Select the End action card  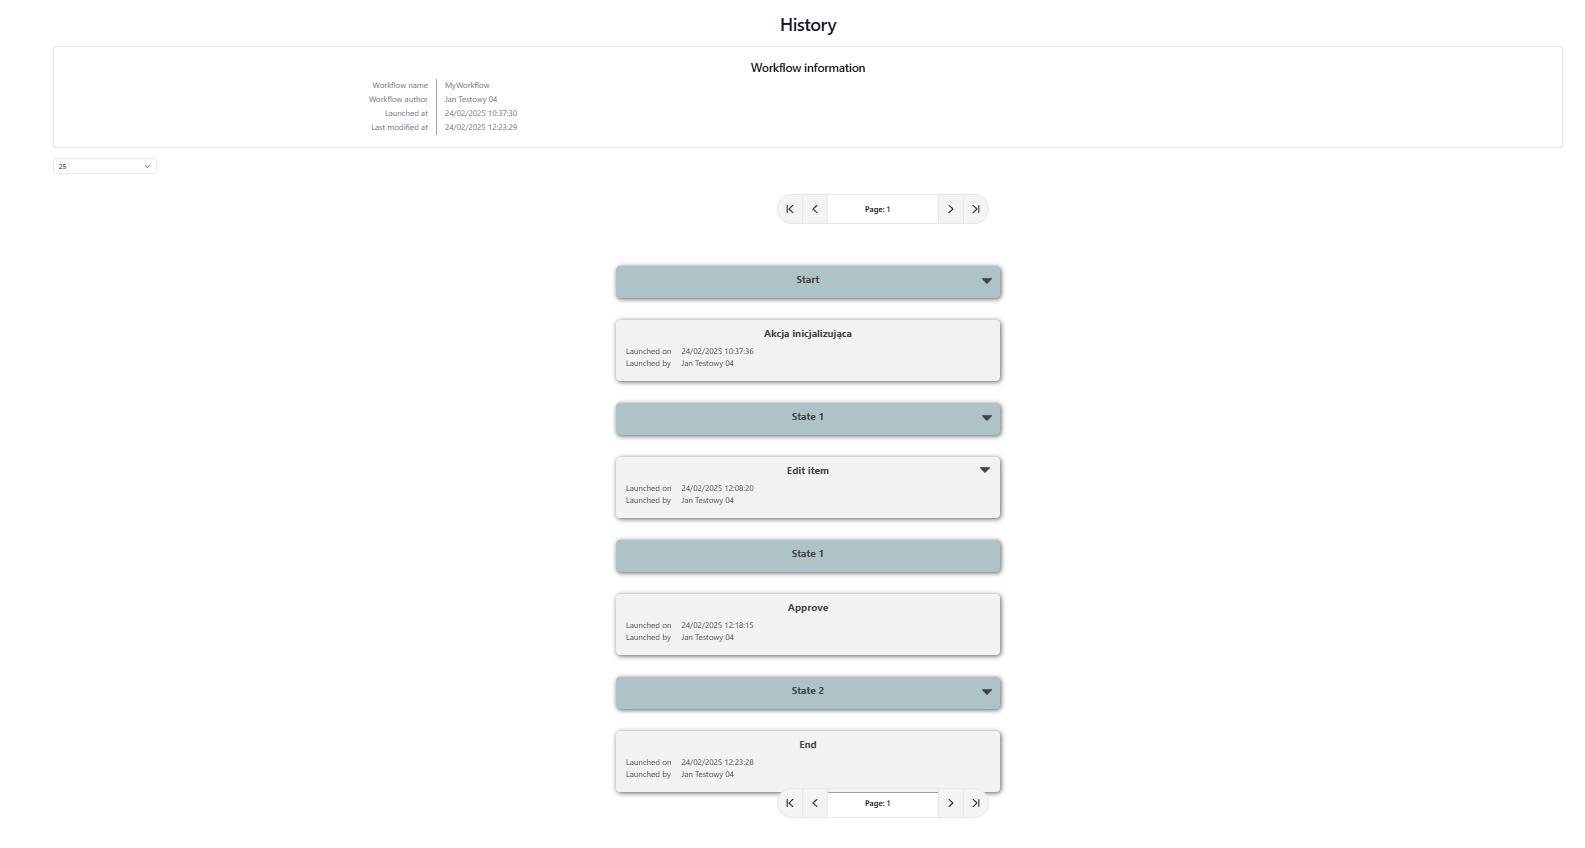807,760
